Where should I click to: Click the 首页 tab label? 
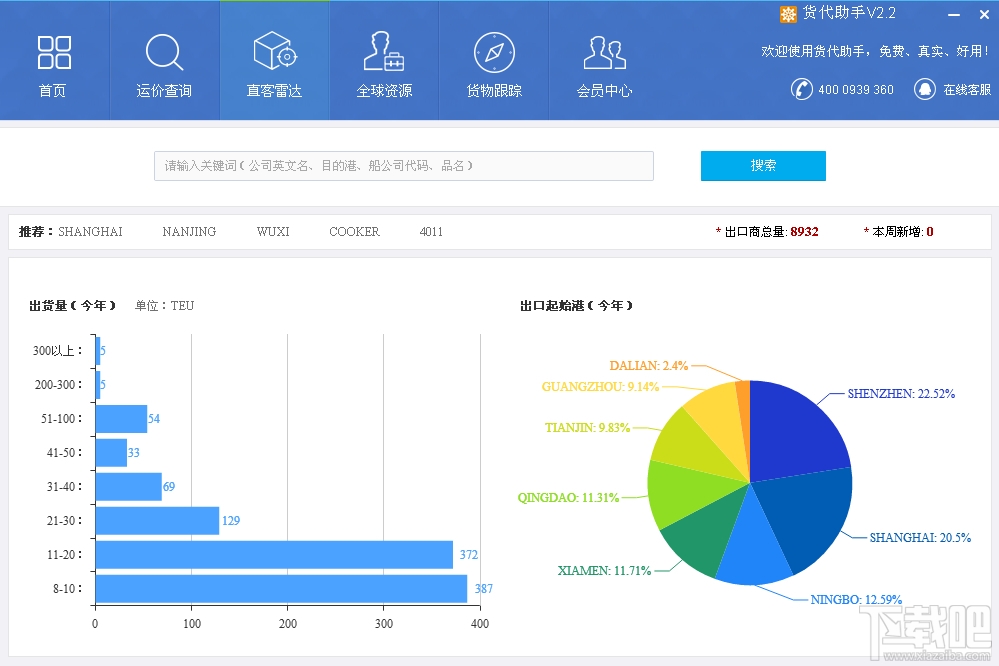pyautogui.click(x=52, y=90)
